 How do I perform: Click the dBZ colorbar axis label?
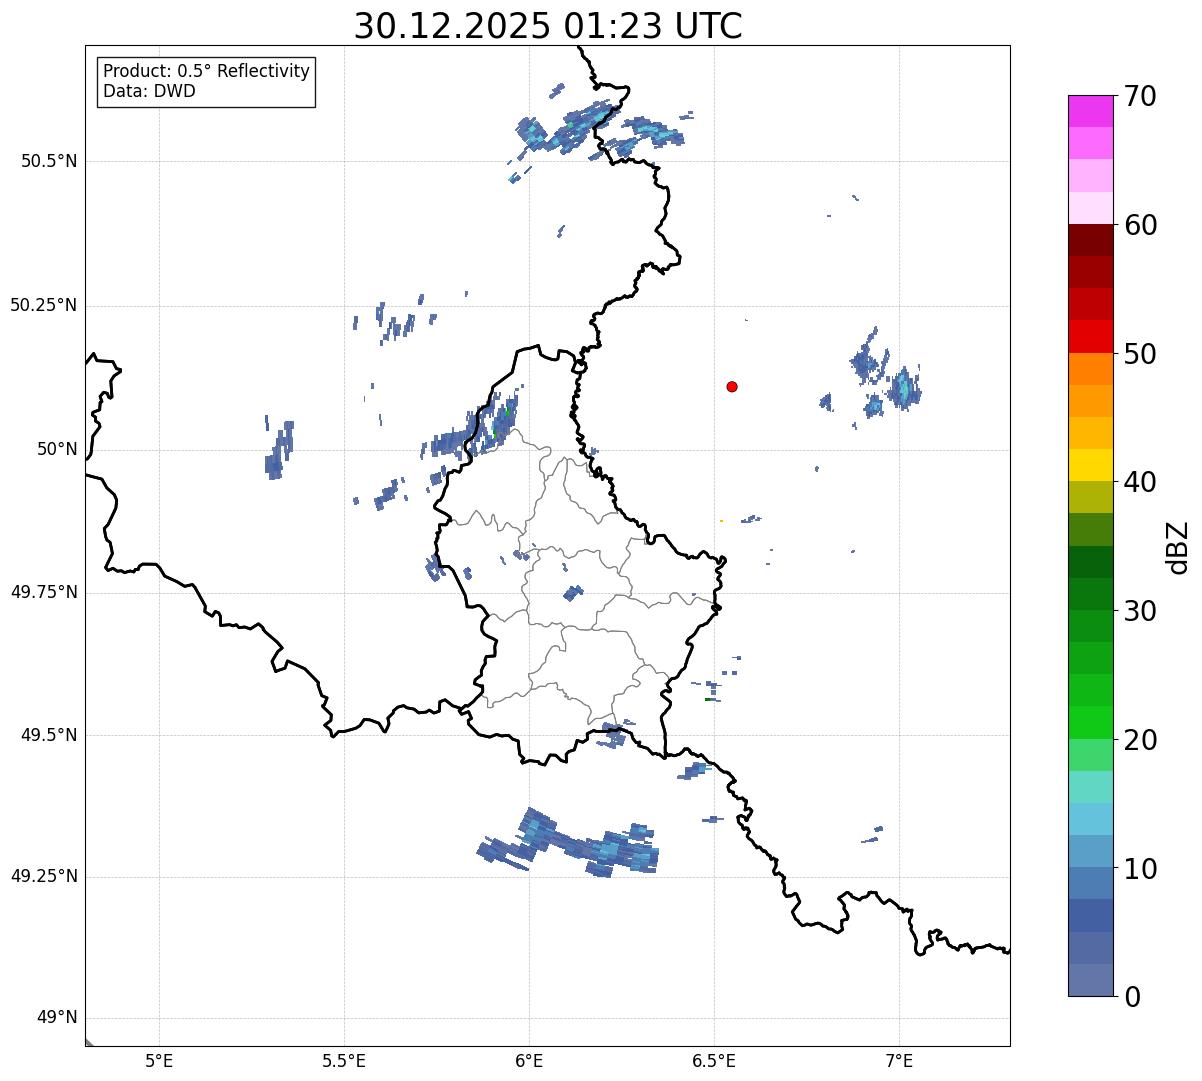[1178, 547]
